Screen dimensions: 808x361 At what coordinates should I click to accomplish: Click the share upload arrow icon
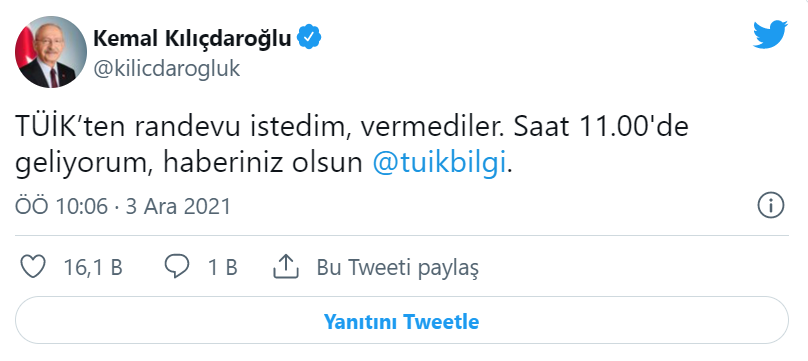(x=286, y=267)
